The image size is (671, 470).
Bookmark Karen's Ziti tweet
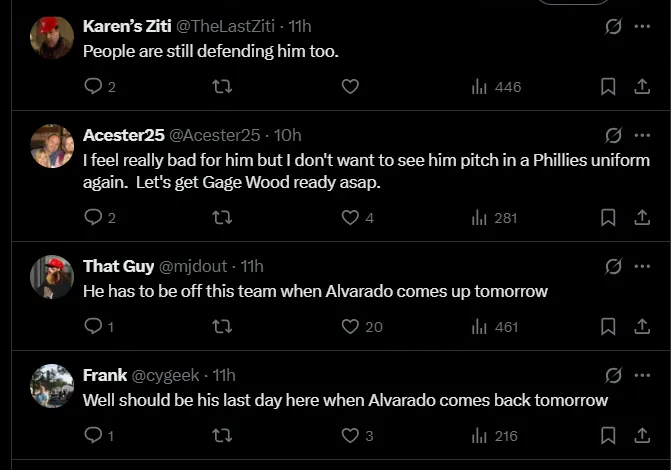pos(607,87)
